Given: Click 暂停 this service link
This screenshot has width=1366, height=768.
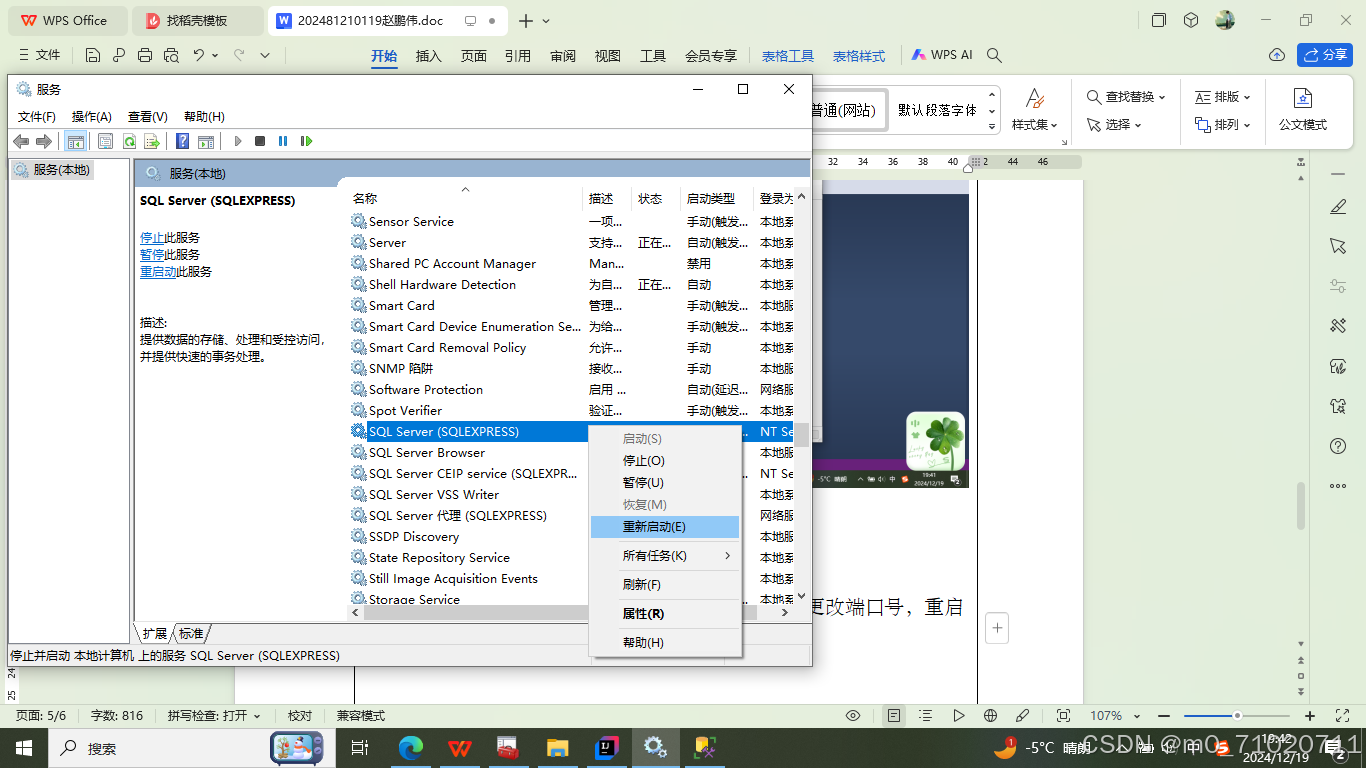Looking at the screenshot, I should point(152,255).
